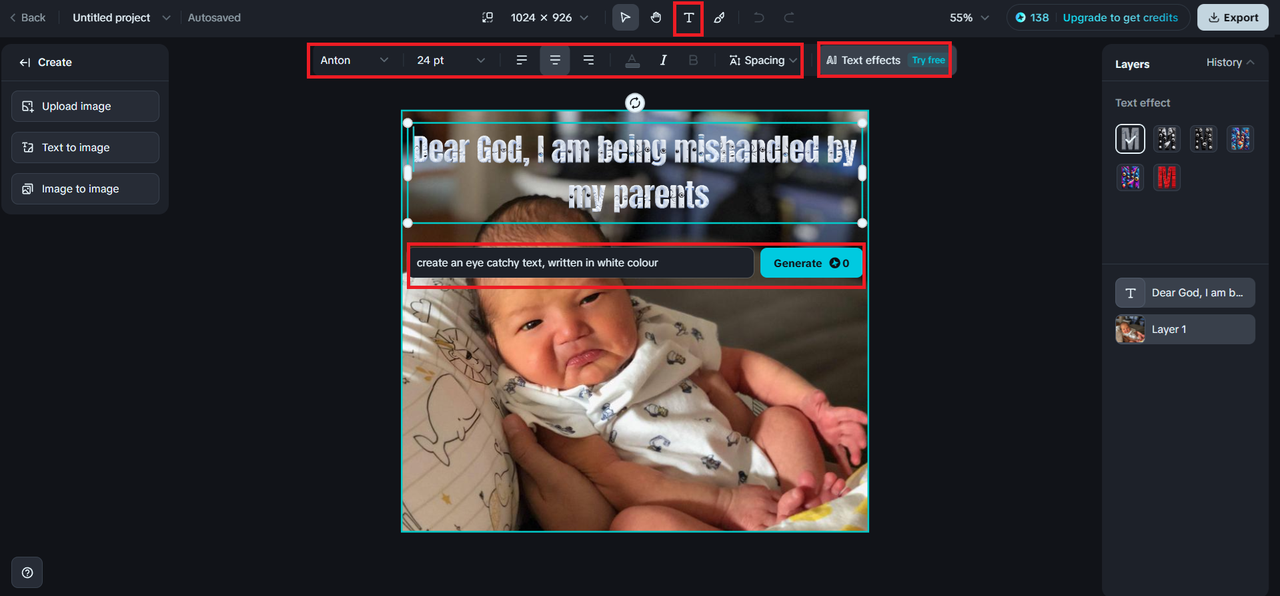This screenshot has height=596, width=1280.
Task: Click the Untitled project name
Action: click(x=111, y=18)
